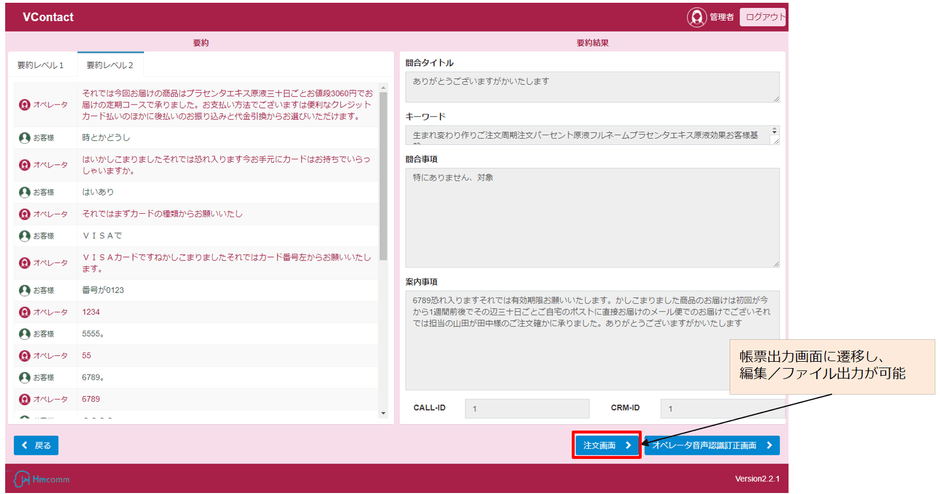Open オペレータ音声認識訂正画面
This screenshot has width=940, height=494.
(x=712, y=446)
